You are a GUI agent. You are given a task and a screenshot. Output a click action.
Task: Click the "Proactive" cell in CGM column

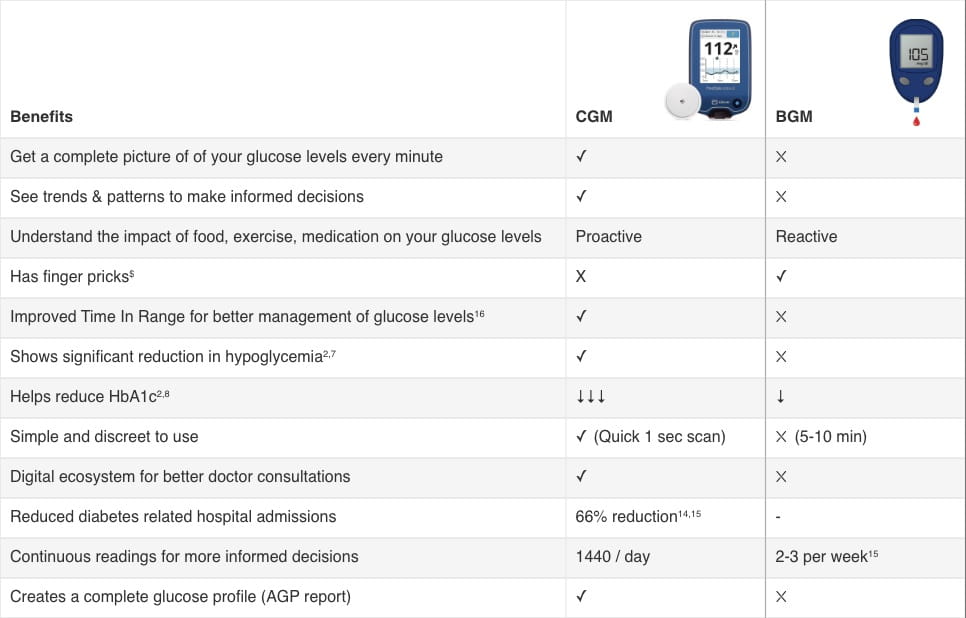608,236
